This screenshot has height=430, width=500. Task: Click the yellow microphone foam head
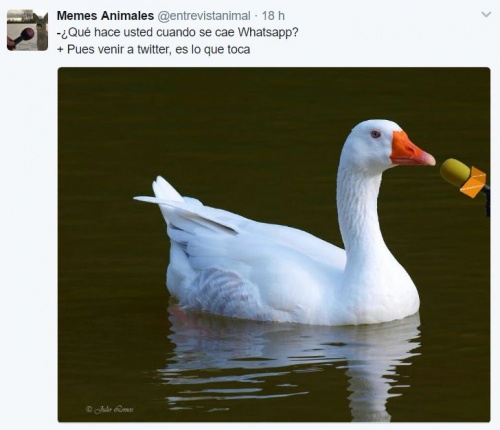(x=455, y=172)
